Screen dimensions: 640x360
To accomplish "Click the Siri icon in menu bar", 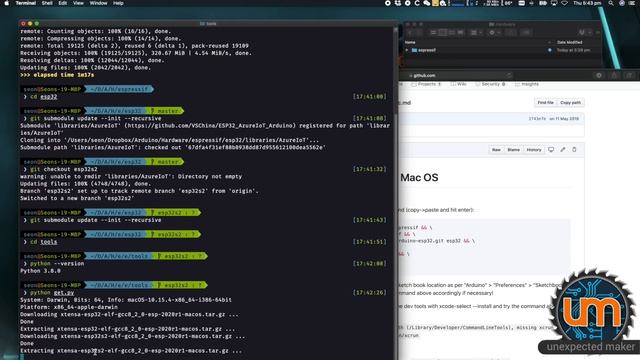I will (x=622, y=3).
